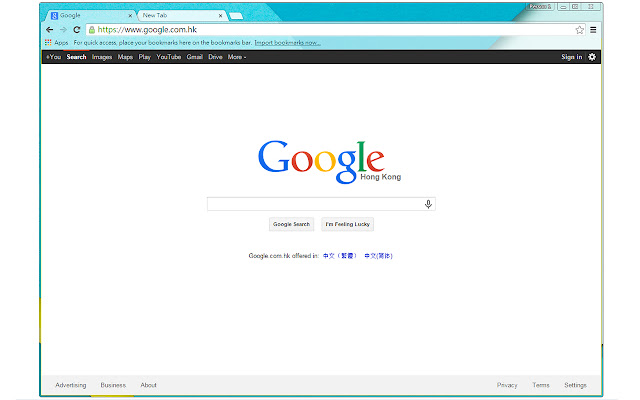Open Gmail from the Google bar

coord(195,57)
